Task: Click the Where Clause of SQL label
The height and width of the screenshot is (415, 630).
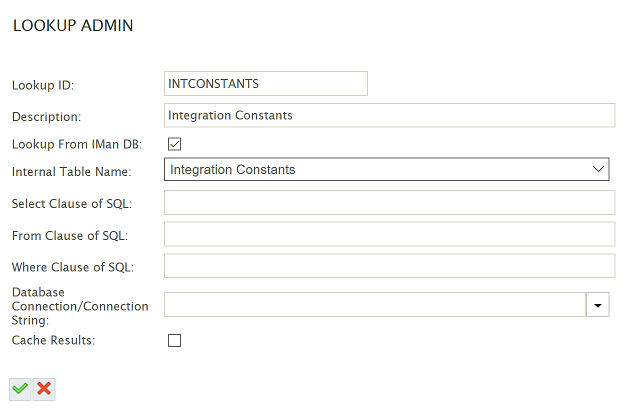Action: tap(73, 267)
